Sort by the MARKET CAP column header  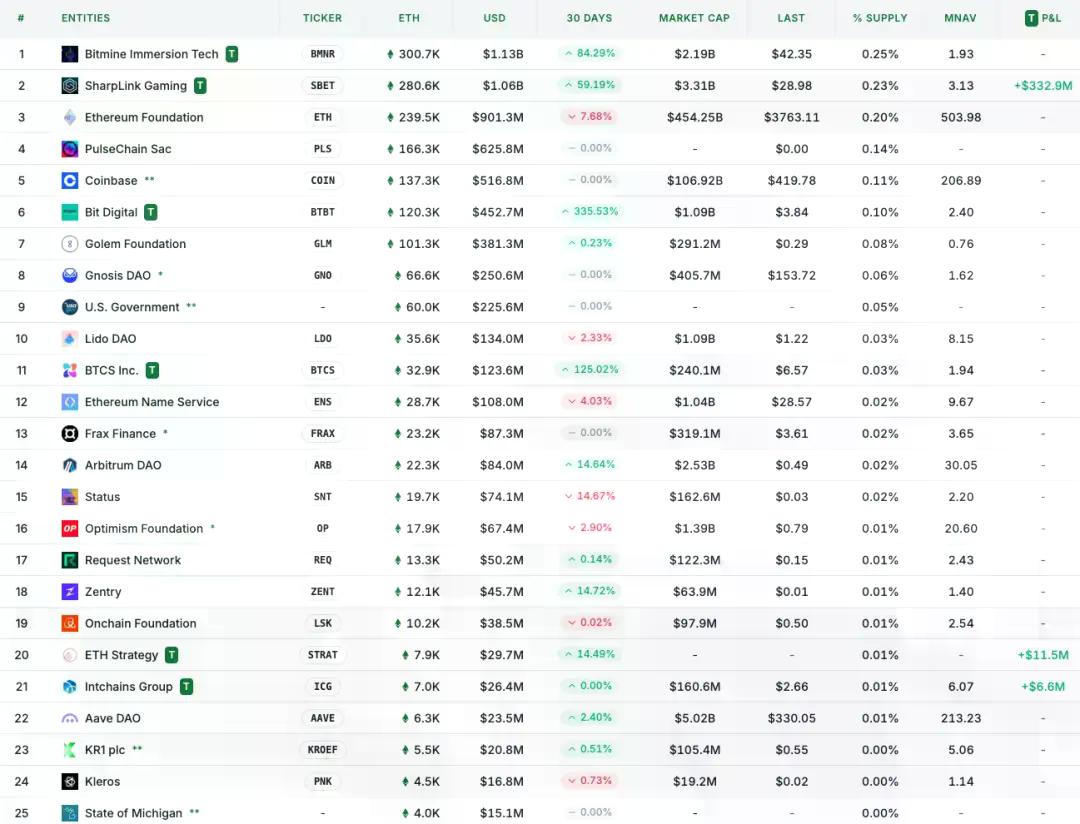pos(694,18)
